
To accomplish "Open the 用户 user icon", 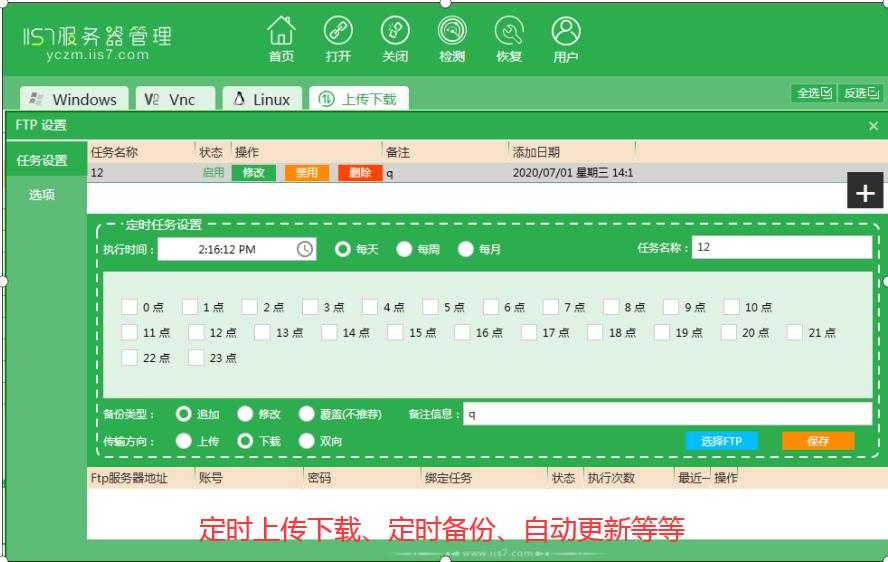I will (x=566, y=38).
